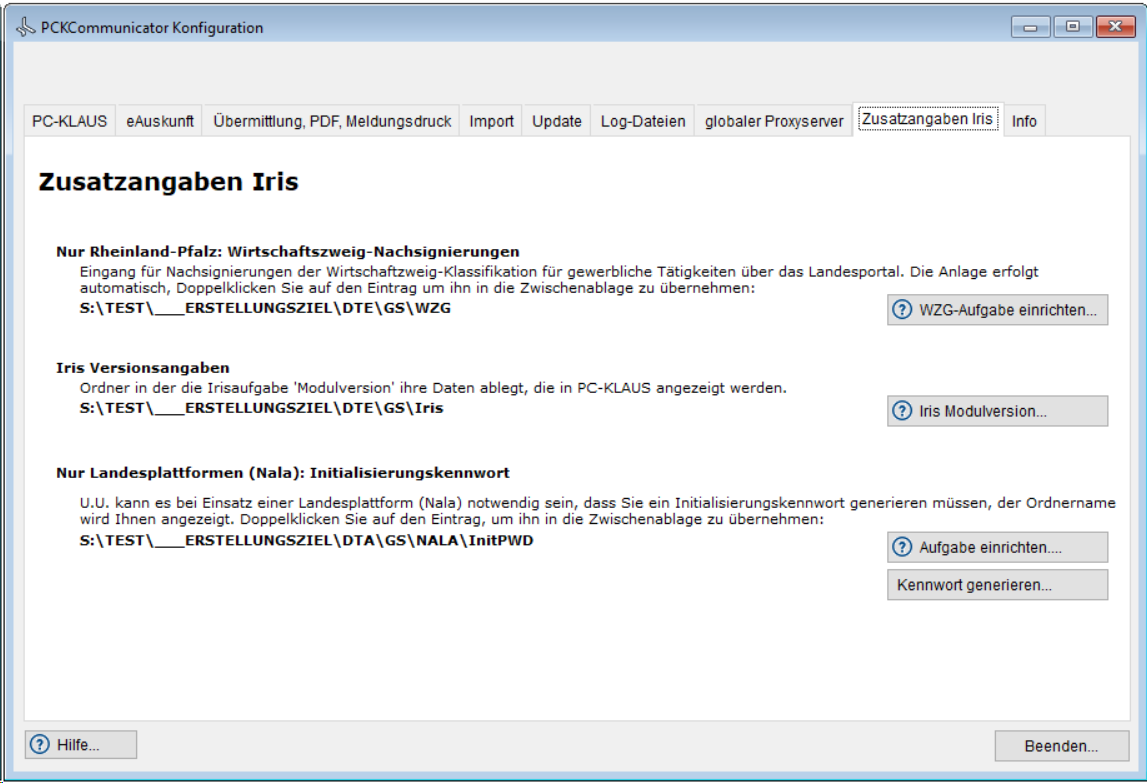Show the Log-Dateien tab
The image size is (1147, 783).
[643, 121]
